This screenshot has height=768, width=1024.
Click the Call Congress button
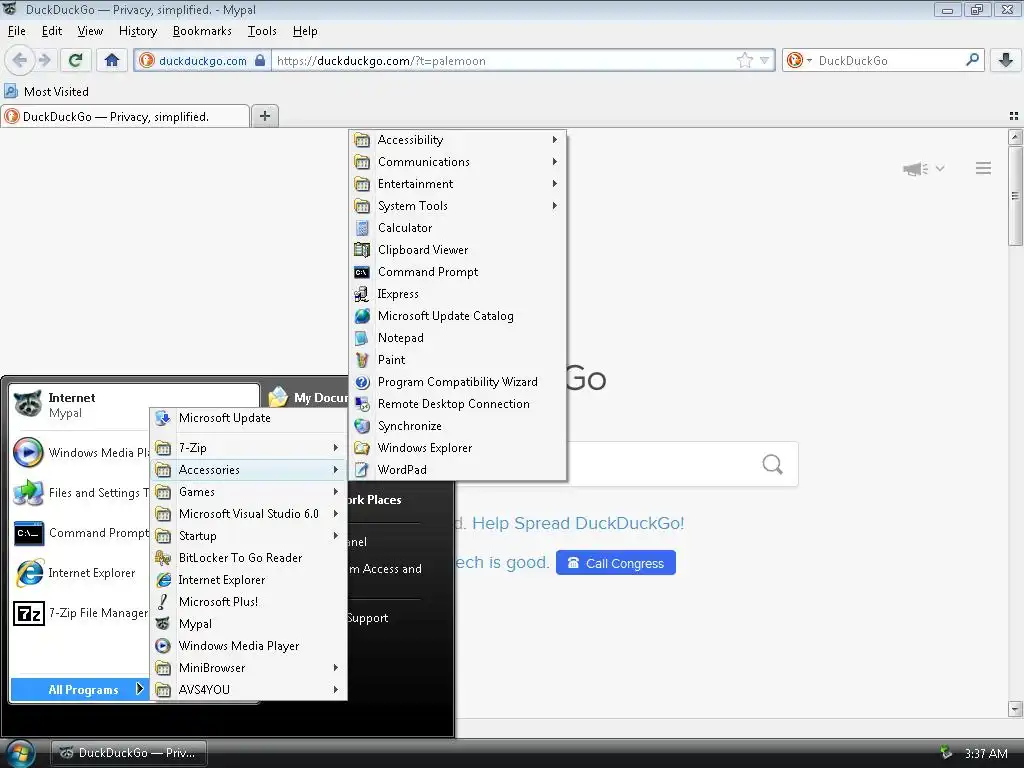(616, 563)
